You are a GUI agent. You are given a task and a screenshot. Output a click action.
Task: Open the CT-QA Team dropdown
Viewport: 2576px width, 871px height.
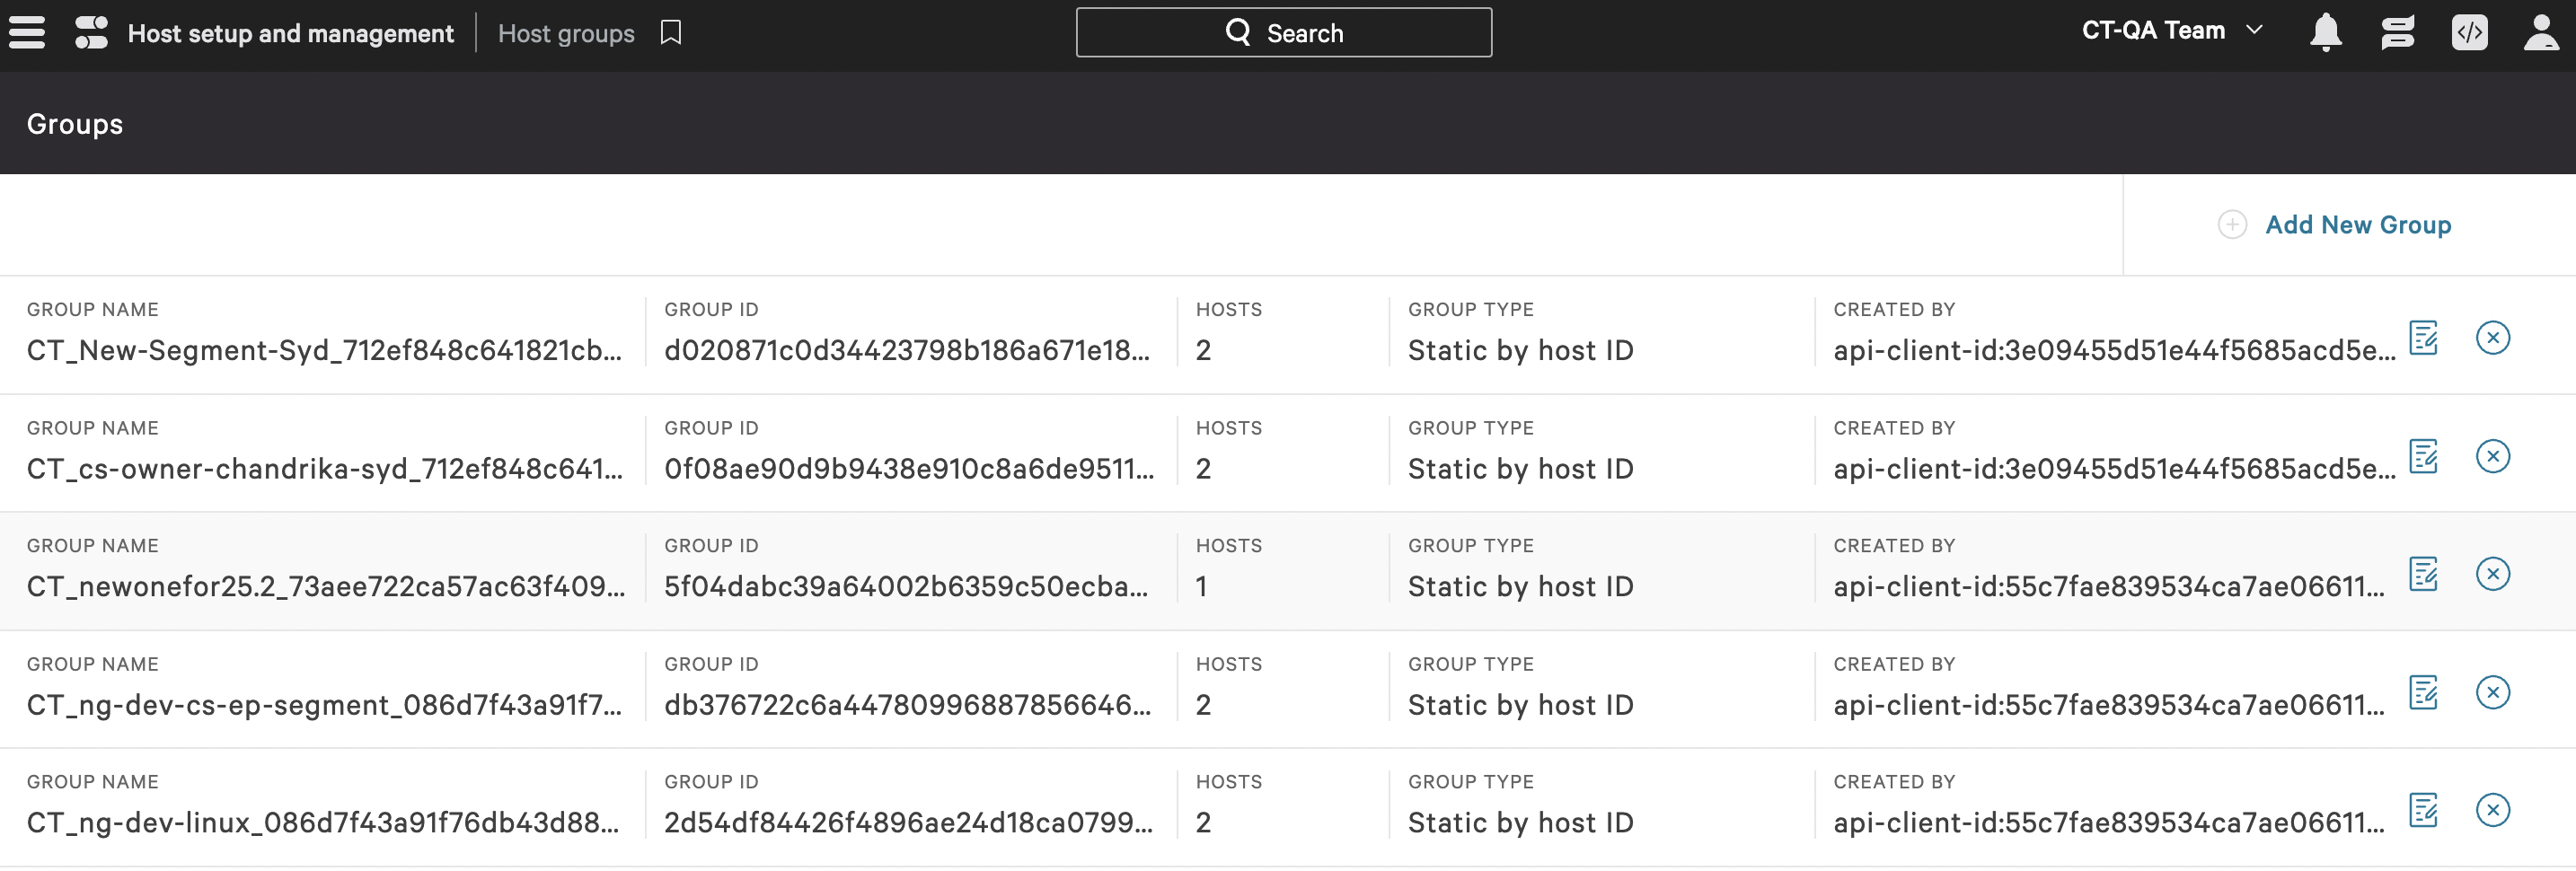[x=2173, y=31]
